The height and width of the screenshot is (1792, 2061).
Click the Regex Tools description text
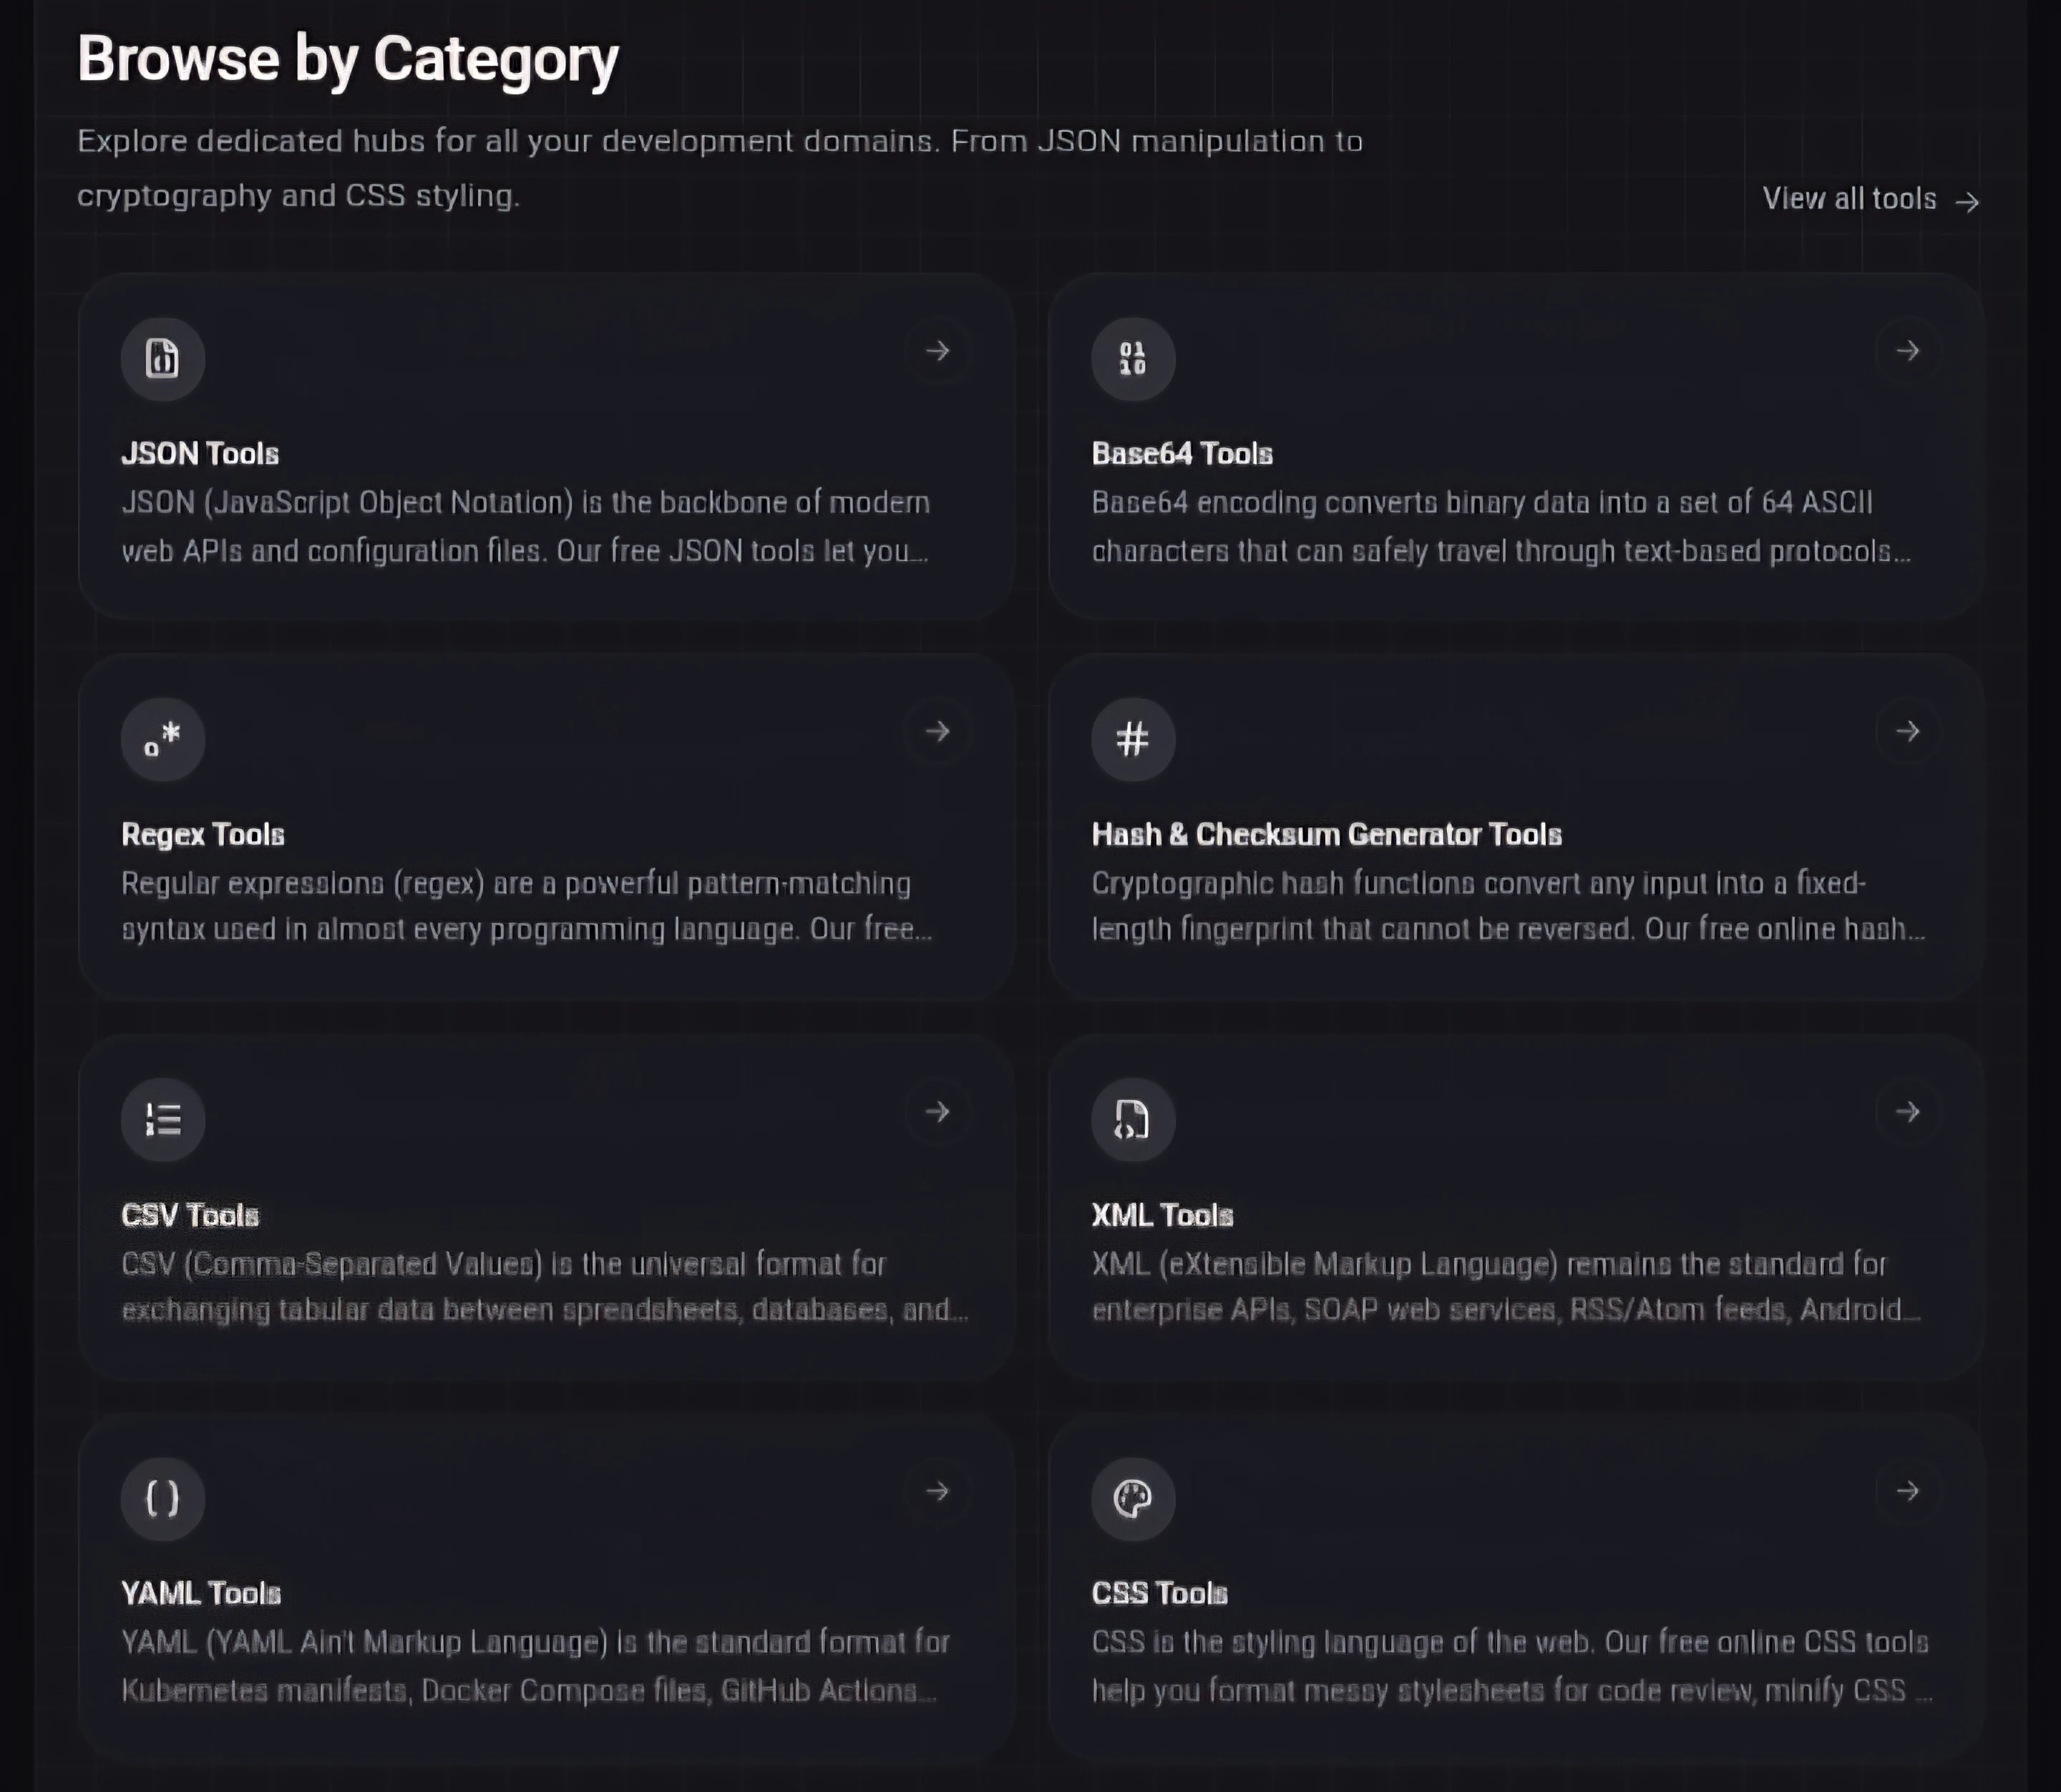[525, 906]
